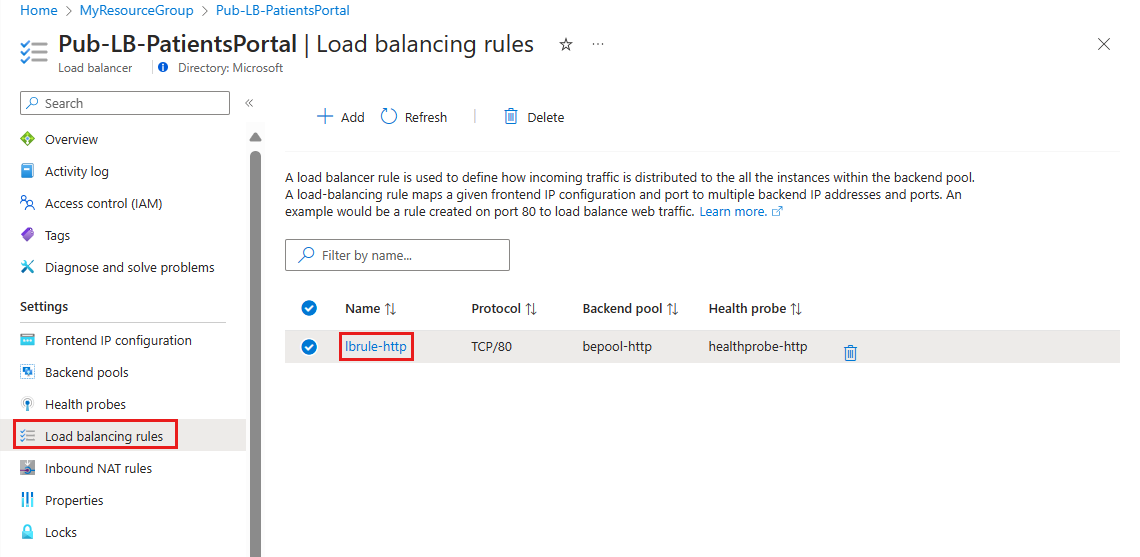
Task: Open Access control (IAM)
Action: point(103,204)
